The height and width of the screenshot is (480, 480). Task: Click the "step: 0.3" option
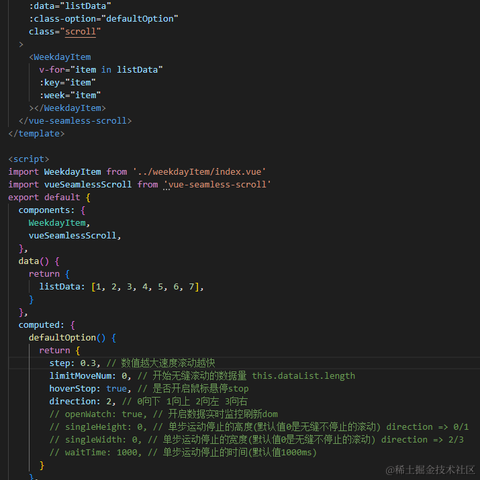(73, 363)
